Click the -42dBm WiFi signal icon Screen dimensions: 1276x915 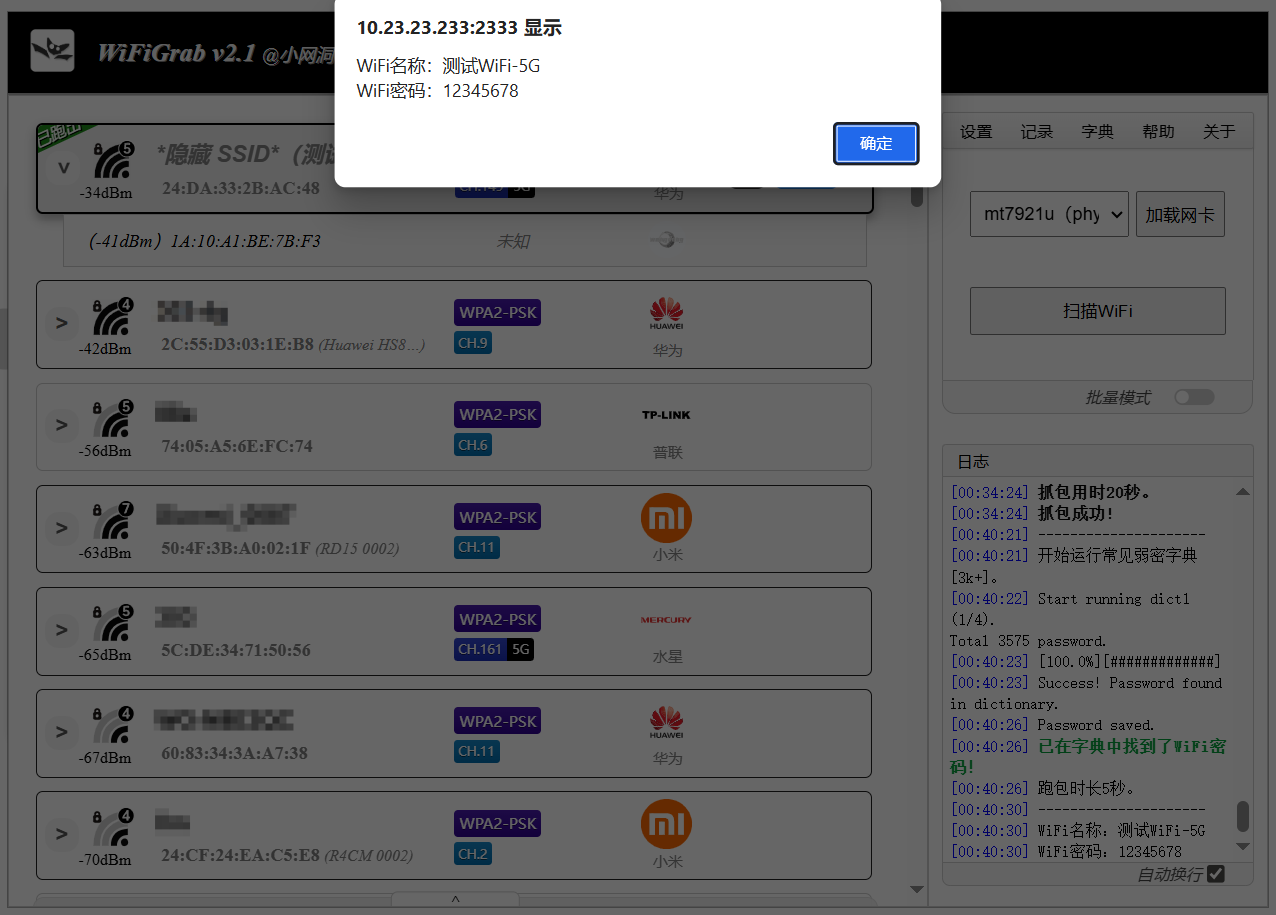pyautogui.click(x=113, y=316)
